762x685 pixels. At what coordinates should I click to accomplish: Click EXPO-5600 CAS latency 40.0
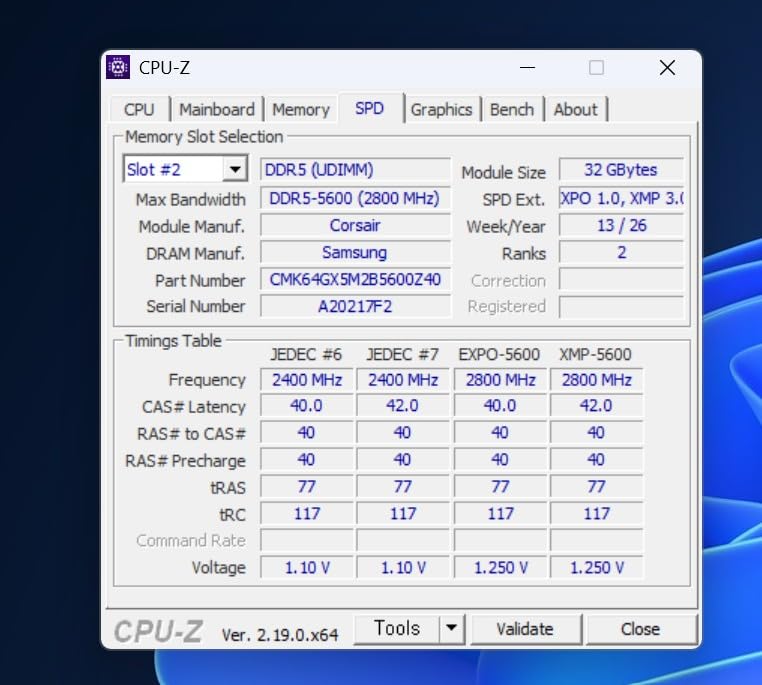coord(500,406)
